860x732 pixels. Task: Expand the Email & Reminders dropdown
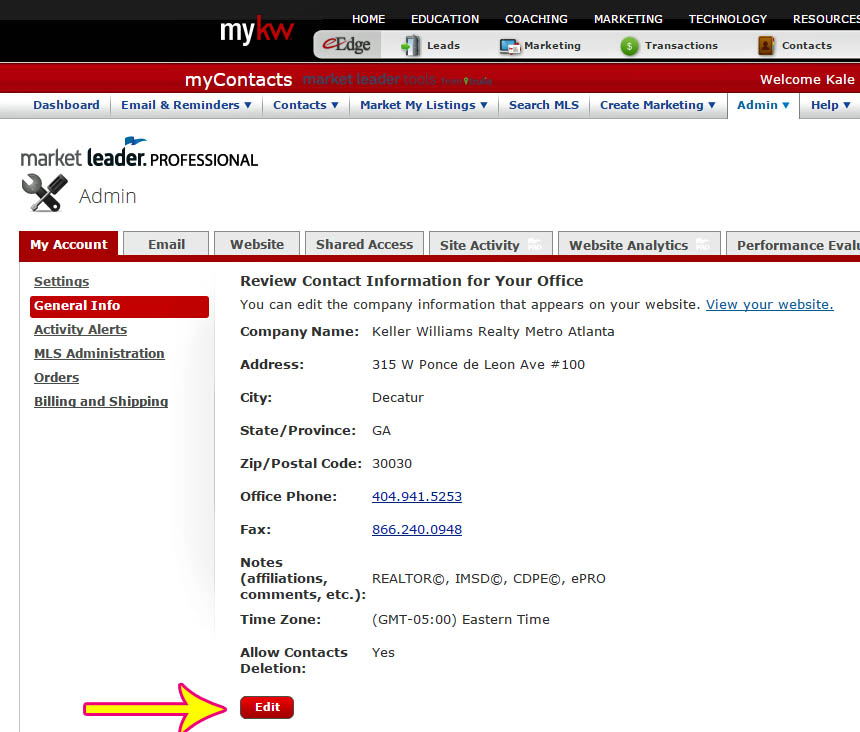point(186,105)
